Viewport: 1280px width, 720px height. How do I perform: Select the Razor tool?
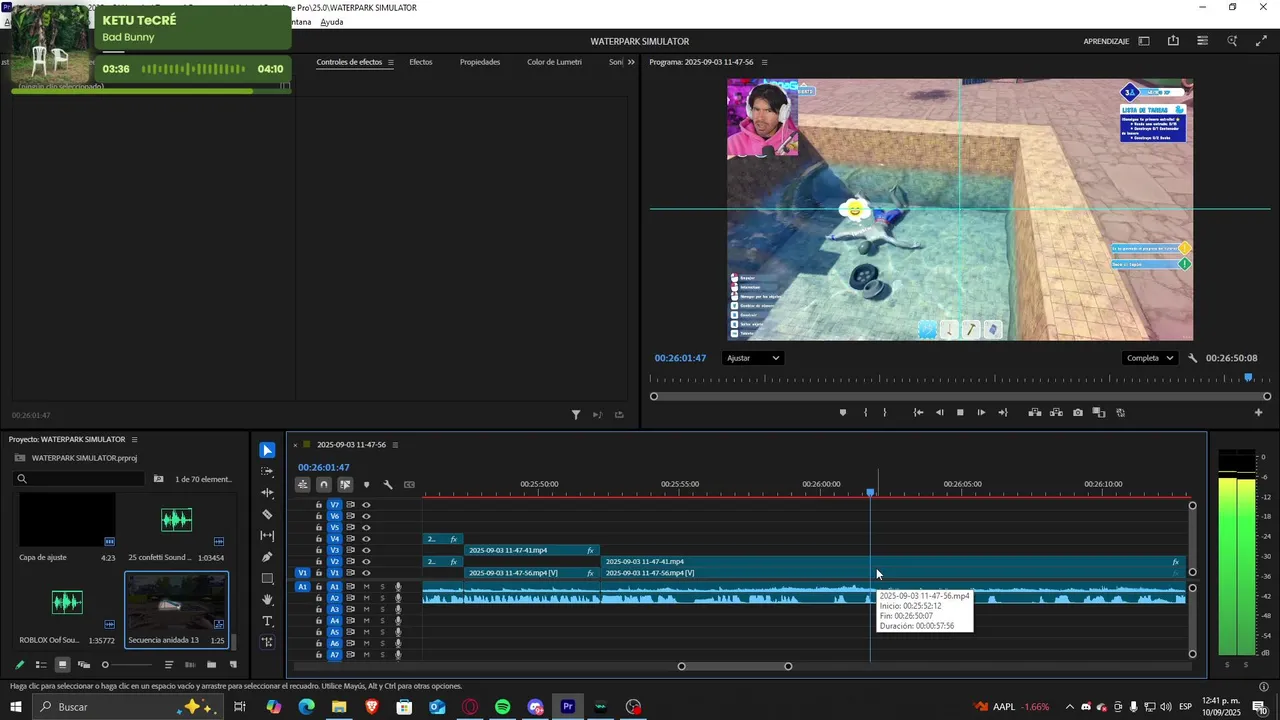[267, 514]
